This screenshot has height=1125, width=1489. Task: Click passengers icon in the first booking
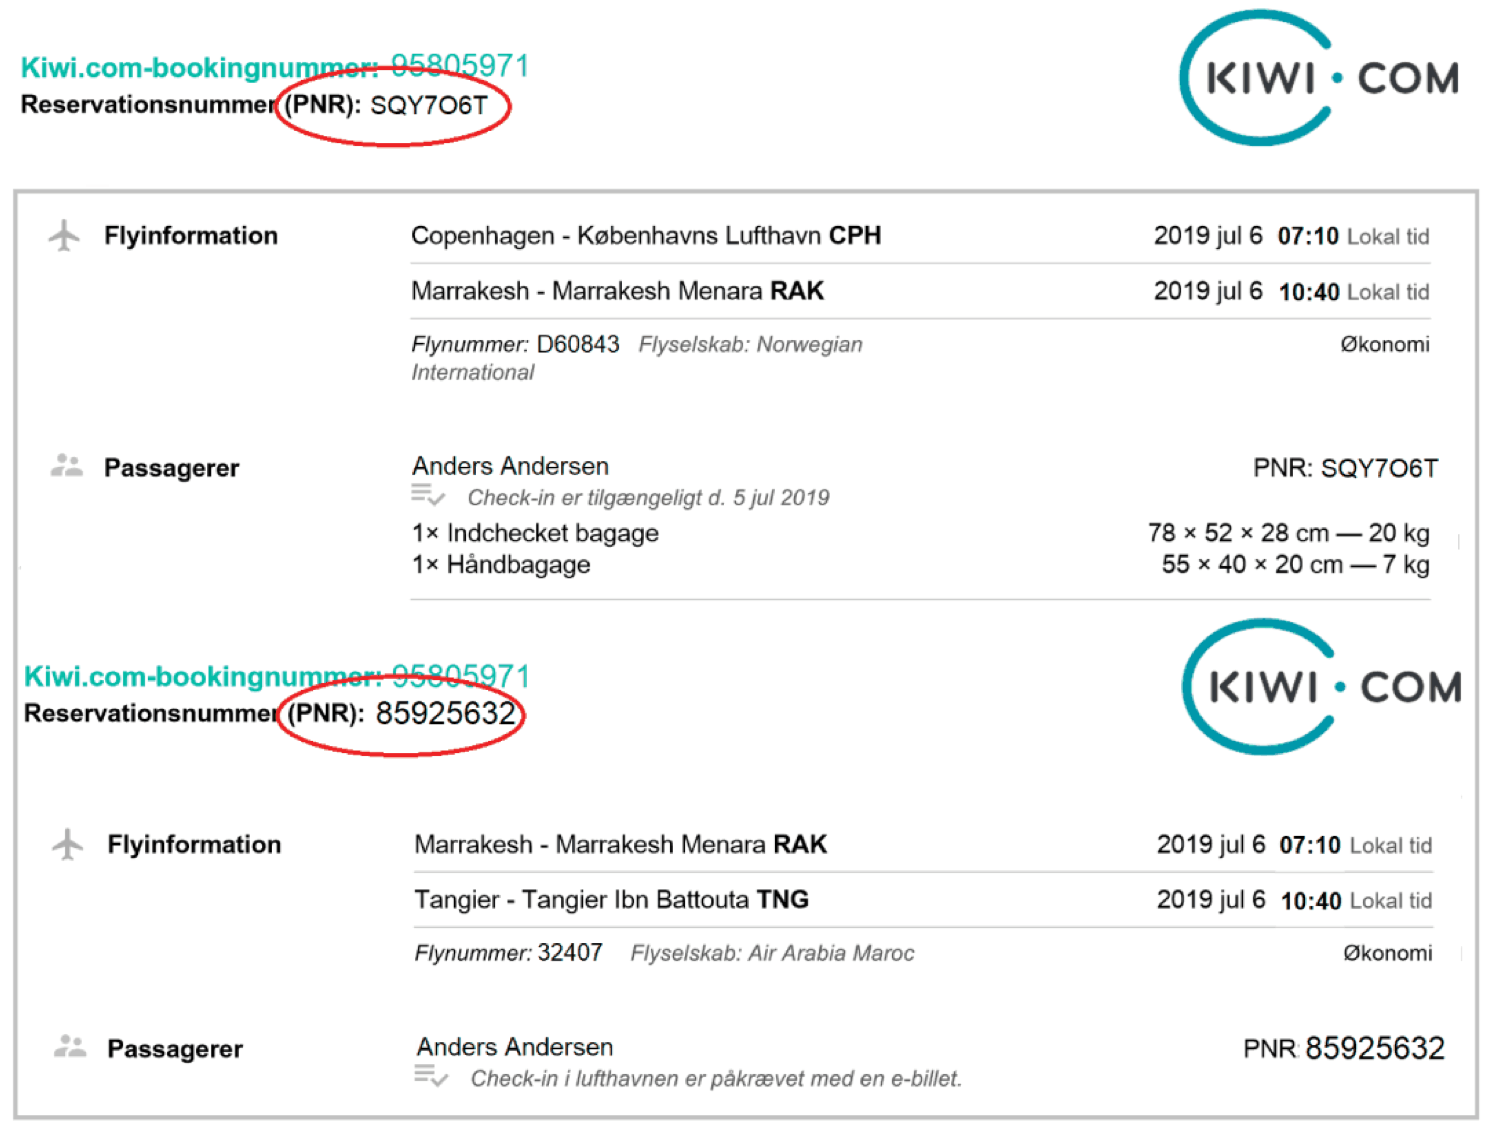(66, 466)
